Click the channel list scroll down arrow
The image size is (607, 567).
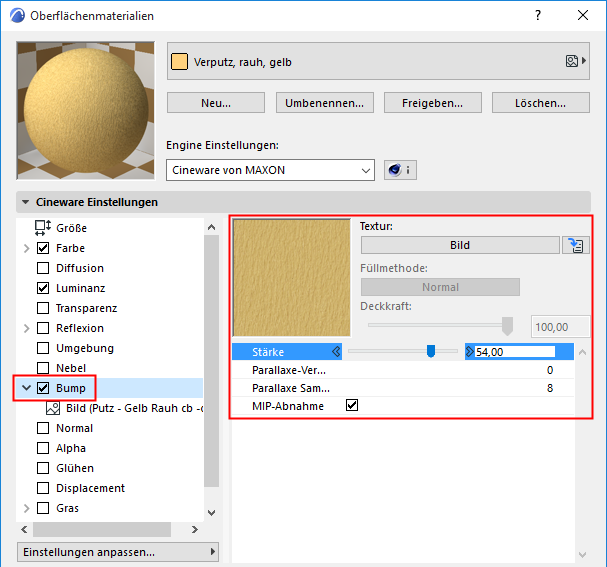(211, 513)
